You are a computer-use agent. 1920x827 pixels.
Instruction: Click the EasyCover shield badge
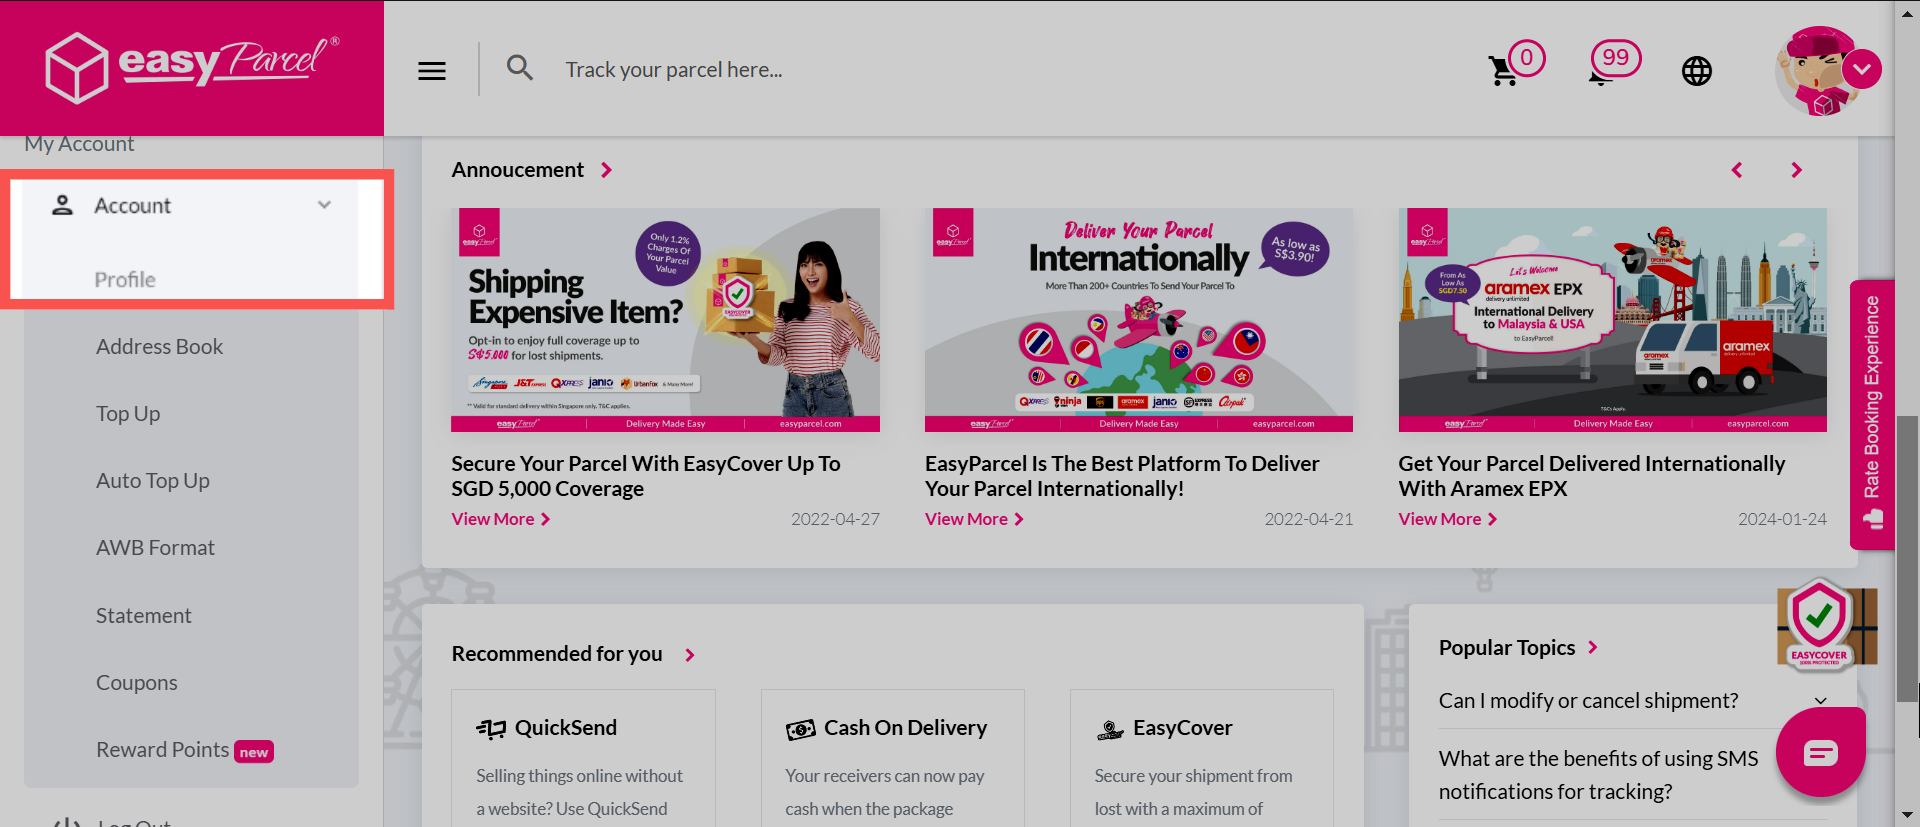click(1821, 625)
